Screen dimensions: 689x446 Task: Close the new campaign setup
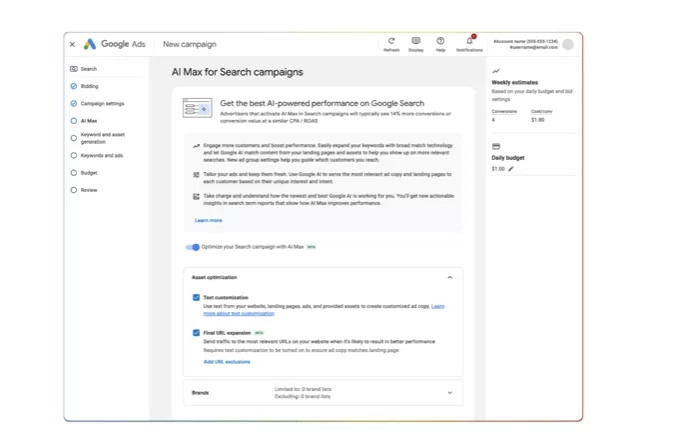coord(73,44)
